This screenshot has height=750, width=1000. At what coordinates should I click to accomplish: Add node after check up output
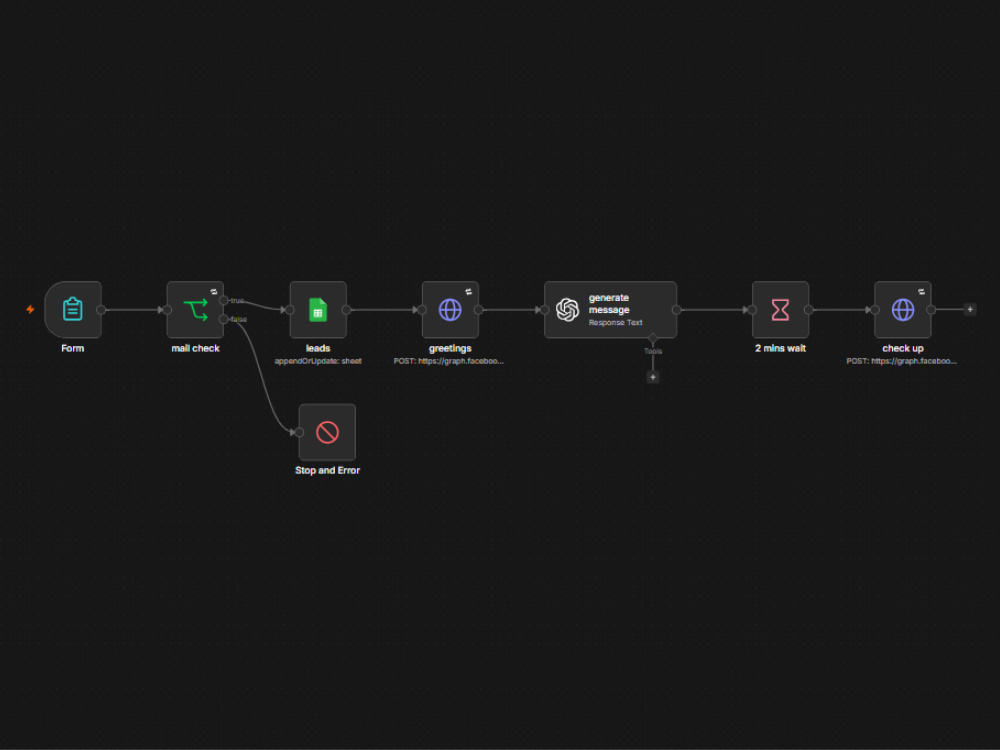click(x=969, y=309)
